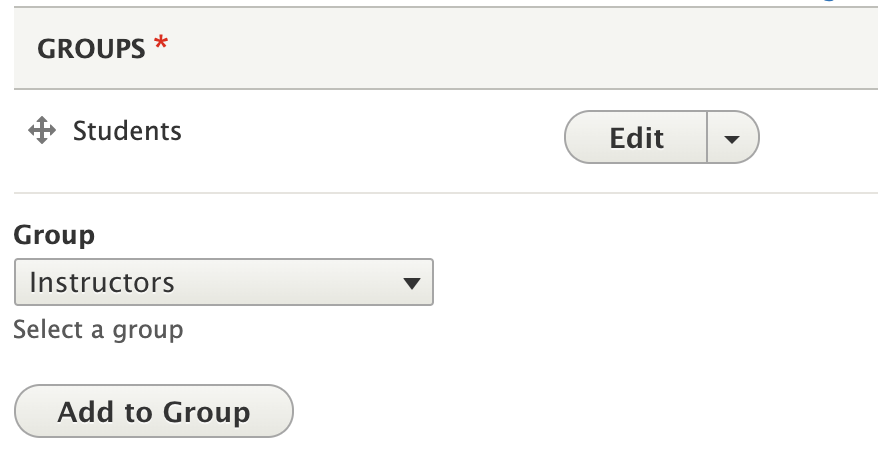Select the GROUPS heading text
The height and width of the screenshot is (460, 880).
click(91, 49)
